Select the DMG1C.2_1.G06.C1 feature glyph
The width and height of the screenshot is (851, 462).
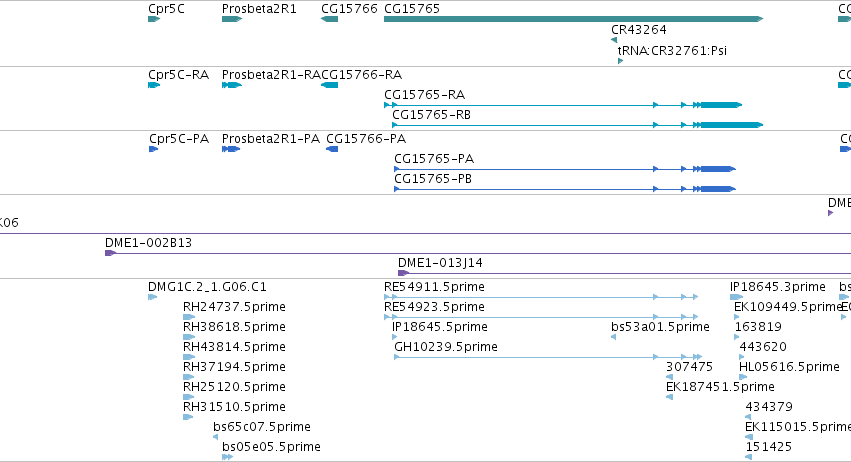click(x=153, y=297)
